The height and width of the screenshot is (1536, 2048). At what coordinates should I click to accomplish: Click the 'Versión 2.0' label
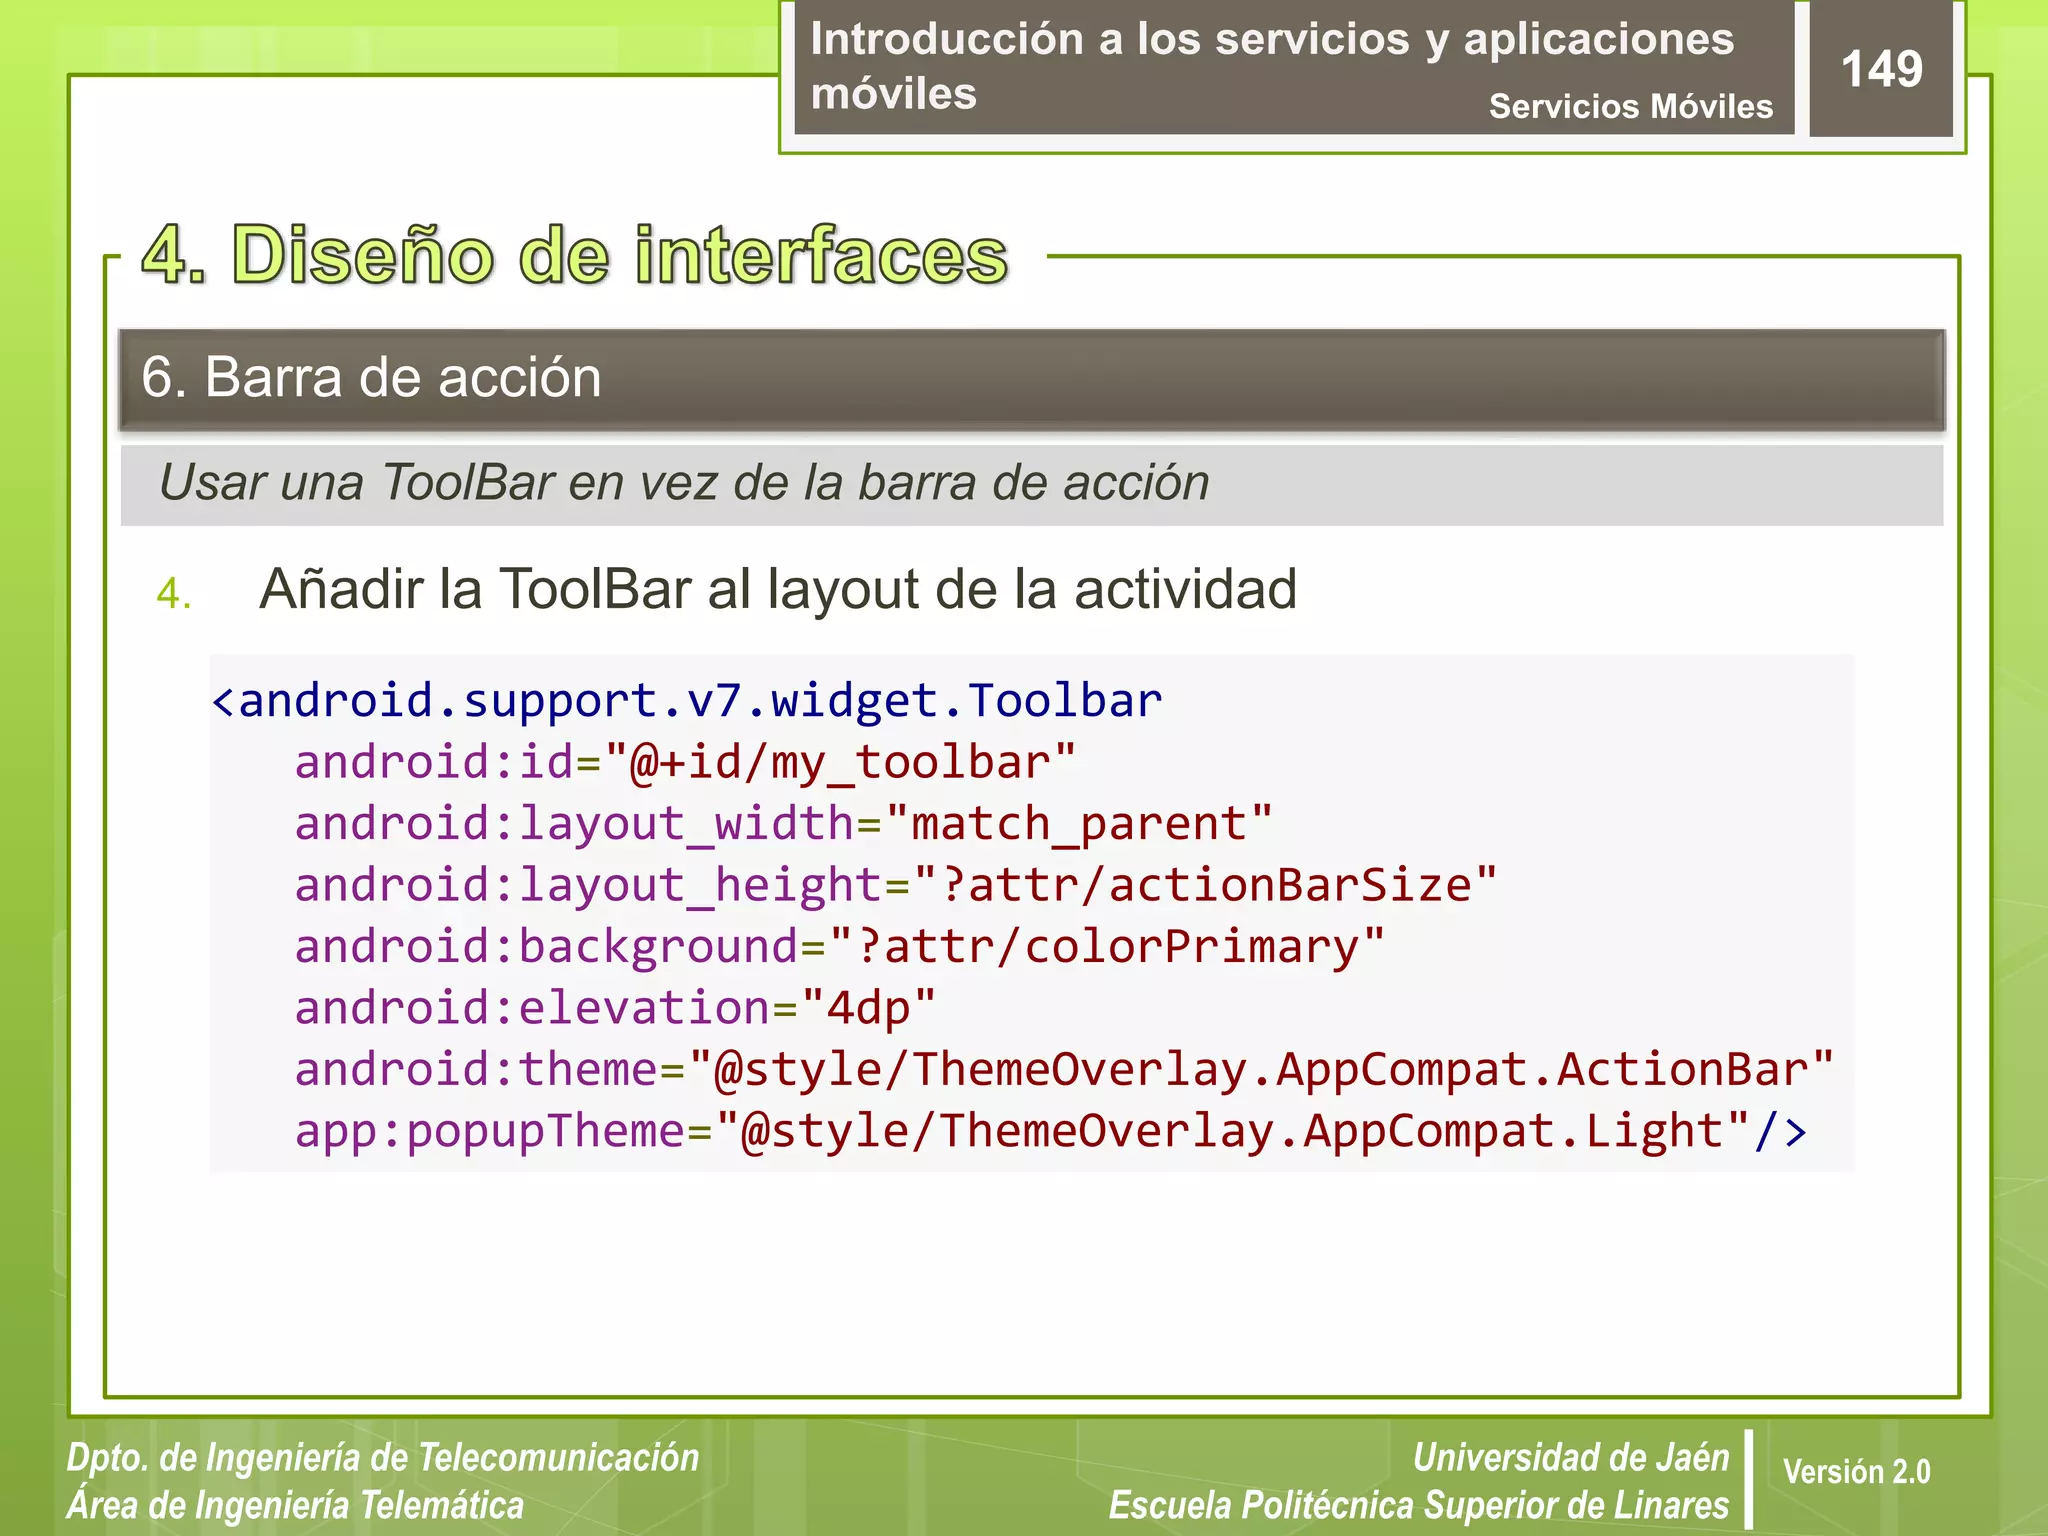click(x=1856, y=1472)
